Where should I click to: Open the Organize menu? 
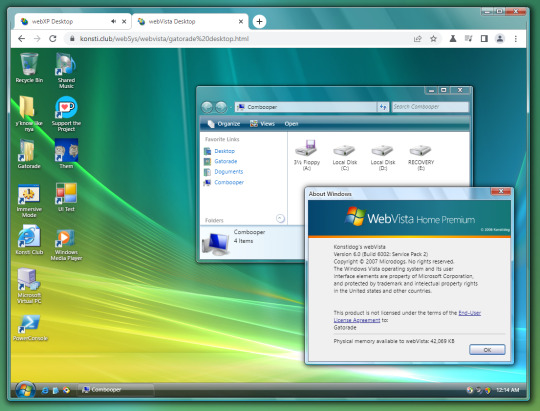[224, 124]
